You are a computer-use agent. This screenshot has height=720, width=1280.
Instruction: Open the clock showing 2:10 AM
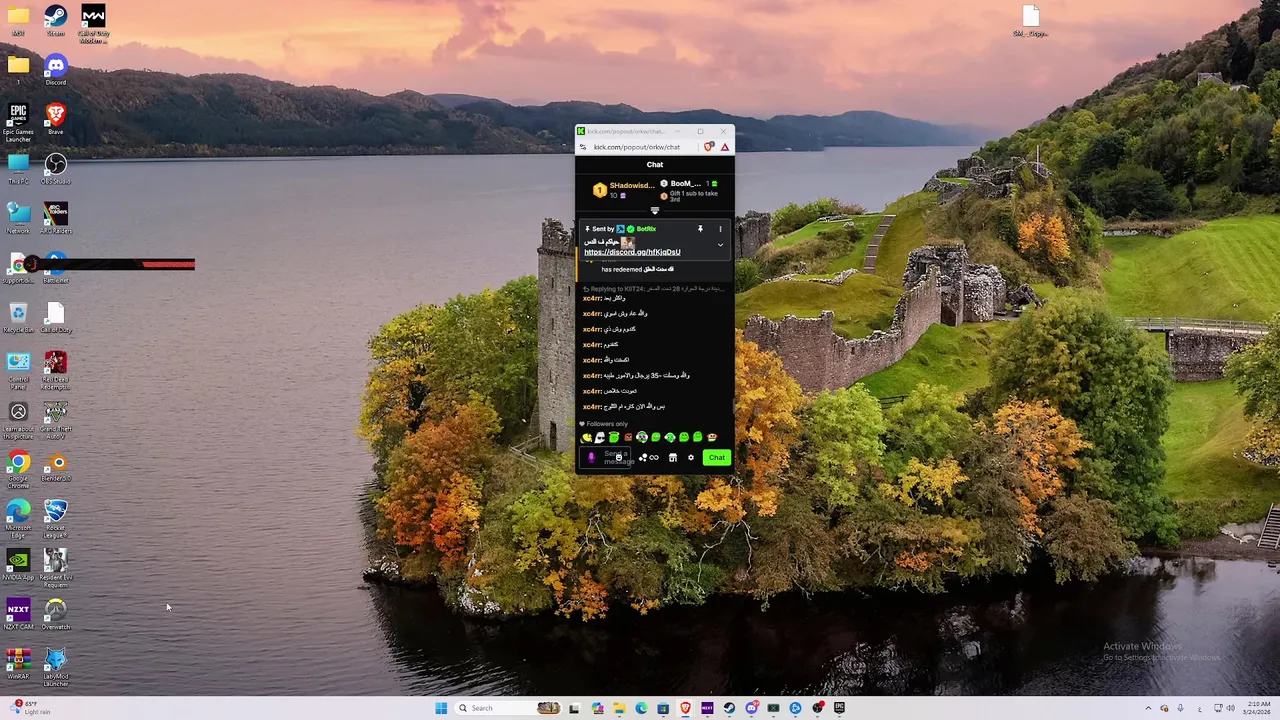click(1258, 708)
